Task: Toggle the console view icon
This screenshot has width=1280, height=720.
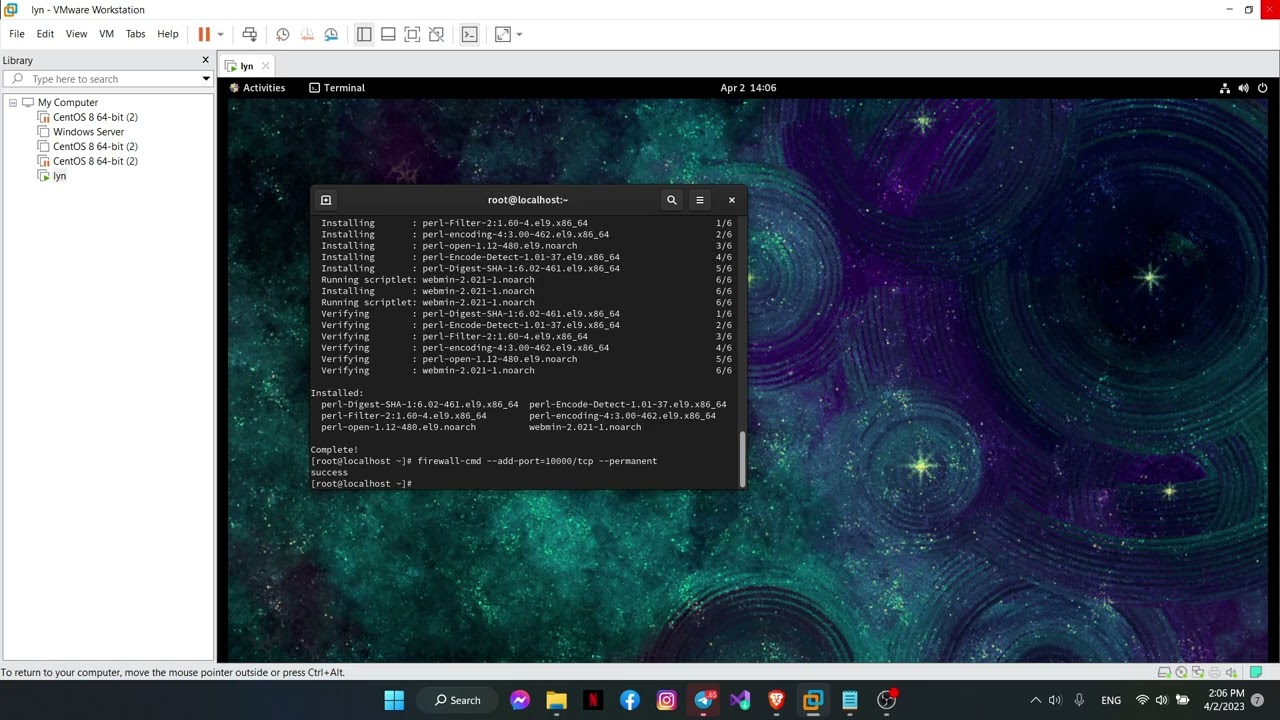Action: click(469, 34)
